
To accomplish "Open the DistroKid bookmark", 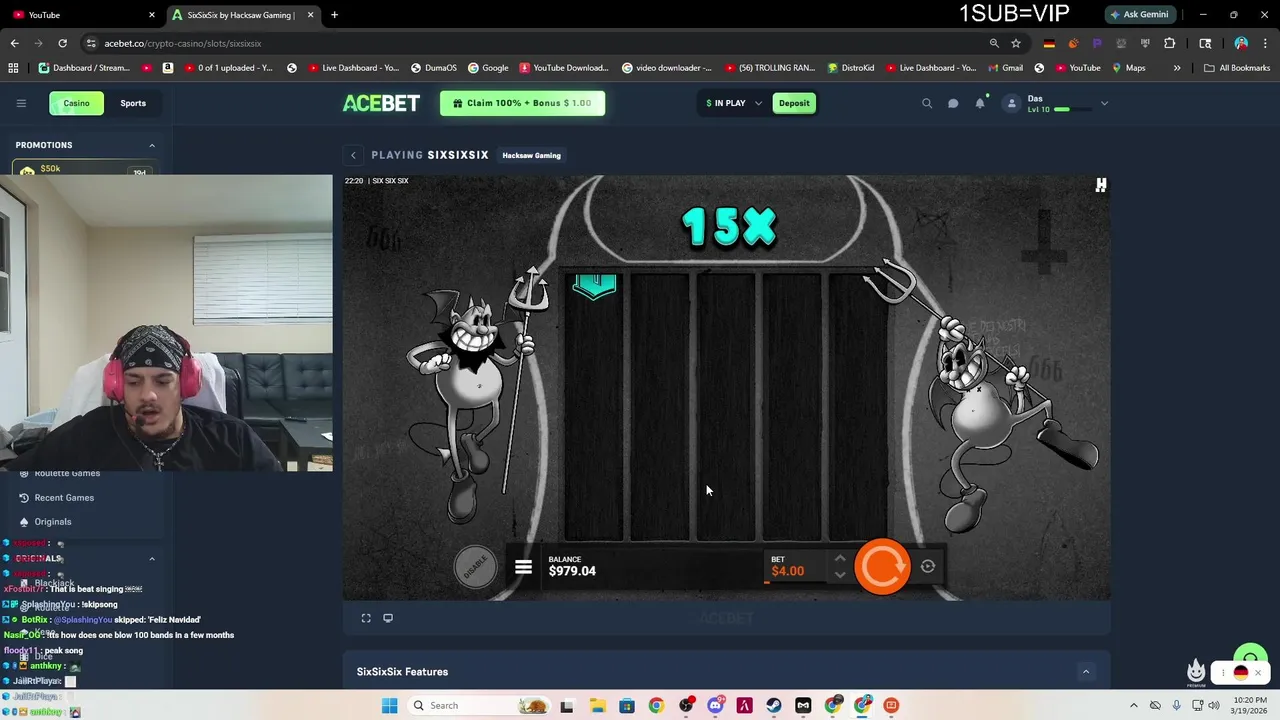I will click(851, 68).
